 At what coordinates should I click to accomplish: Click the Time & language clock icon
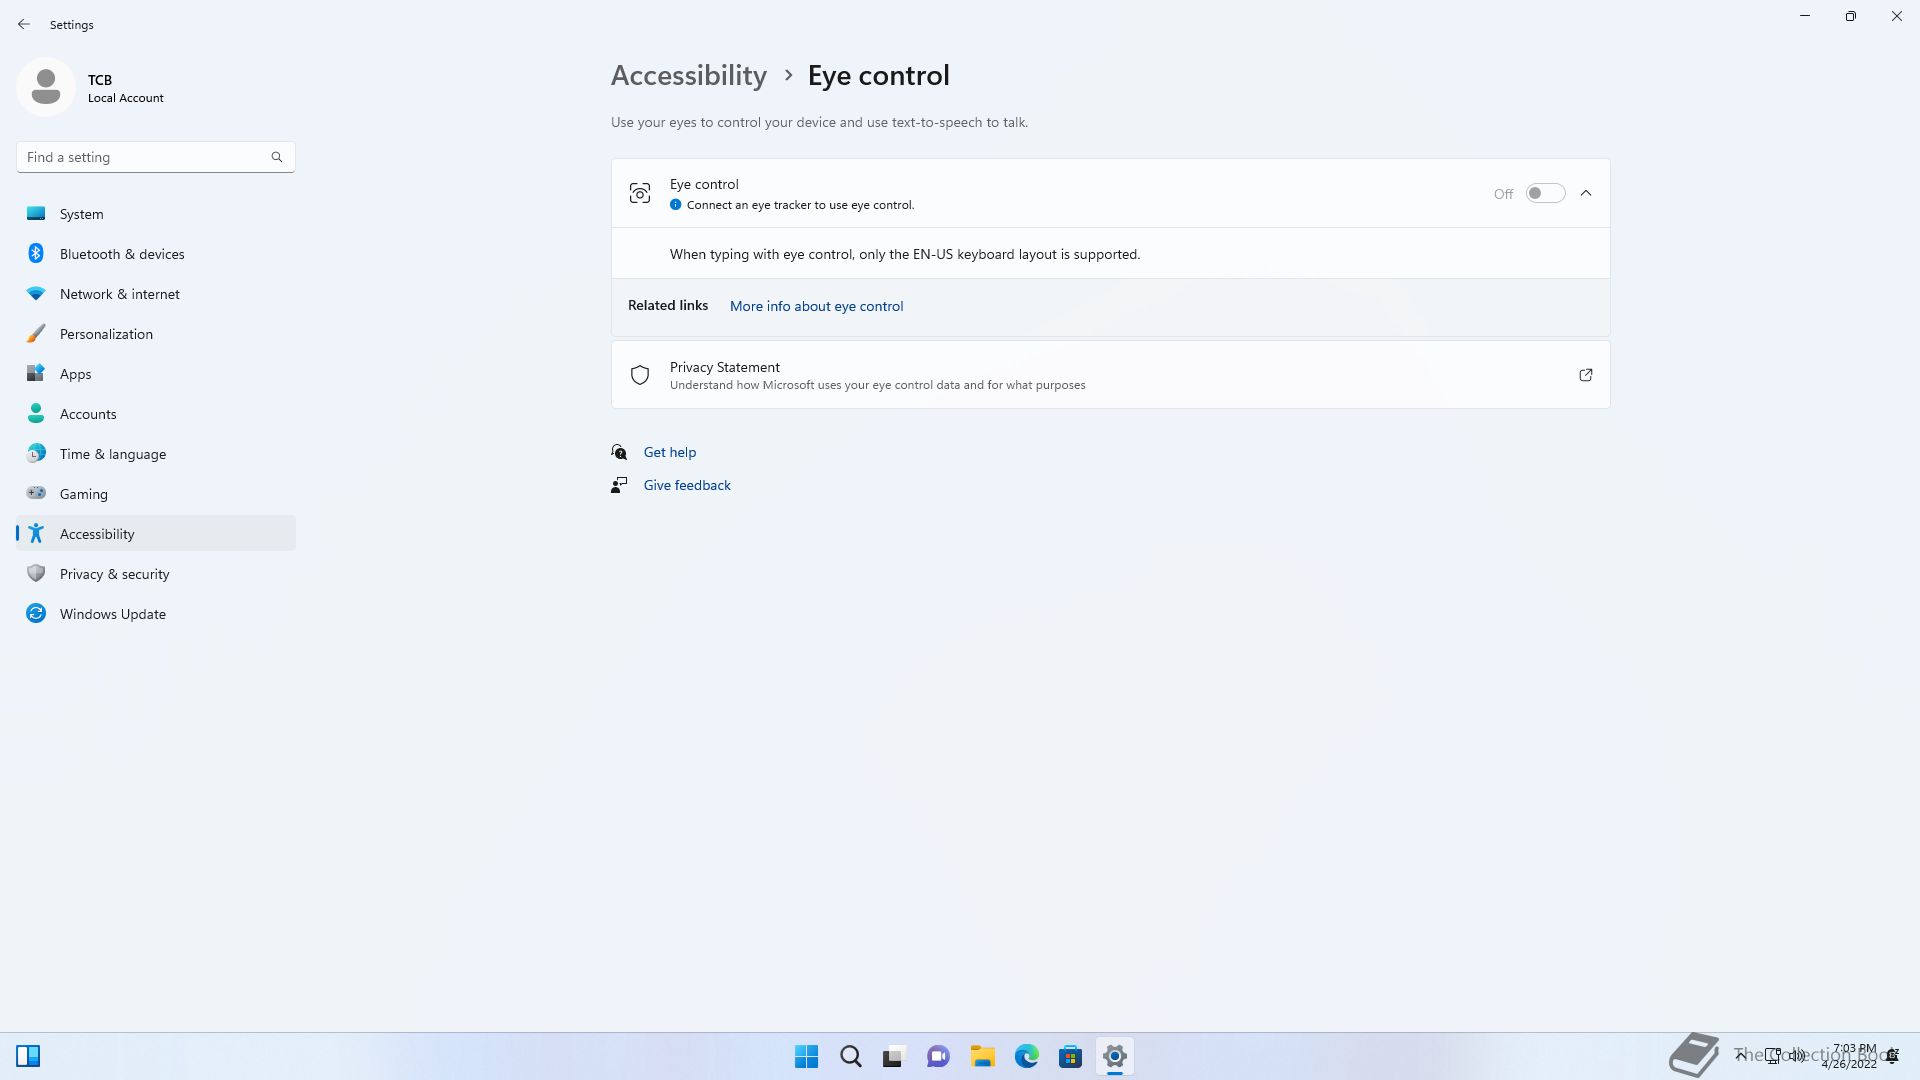click(36, 453)
